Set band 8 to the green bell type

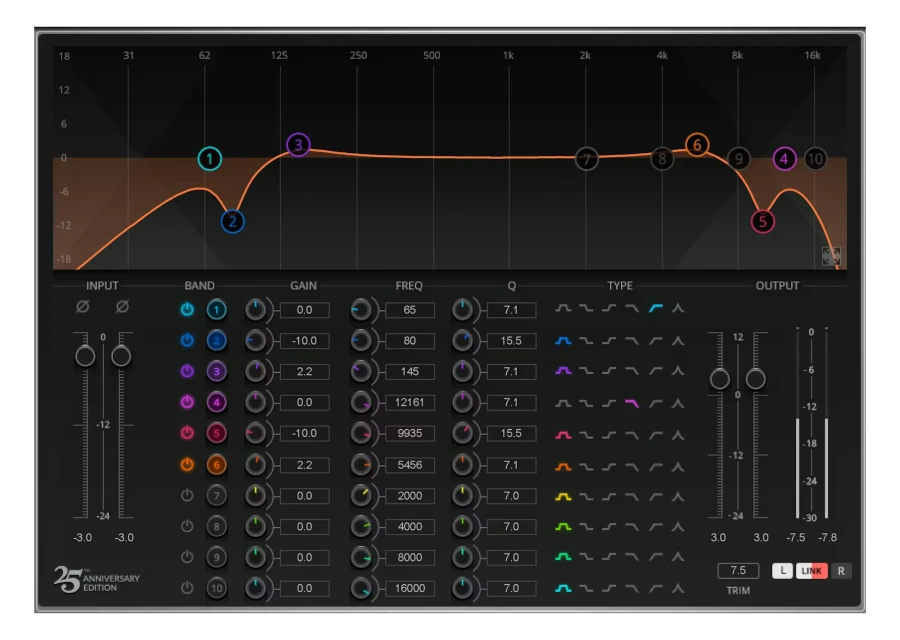tap(563, 527)
